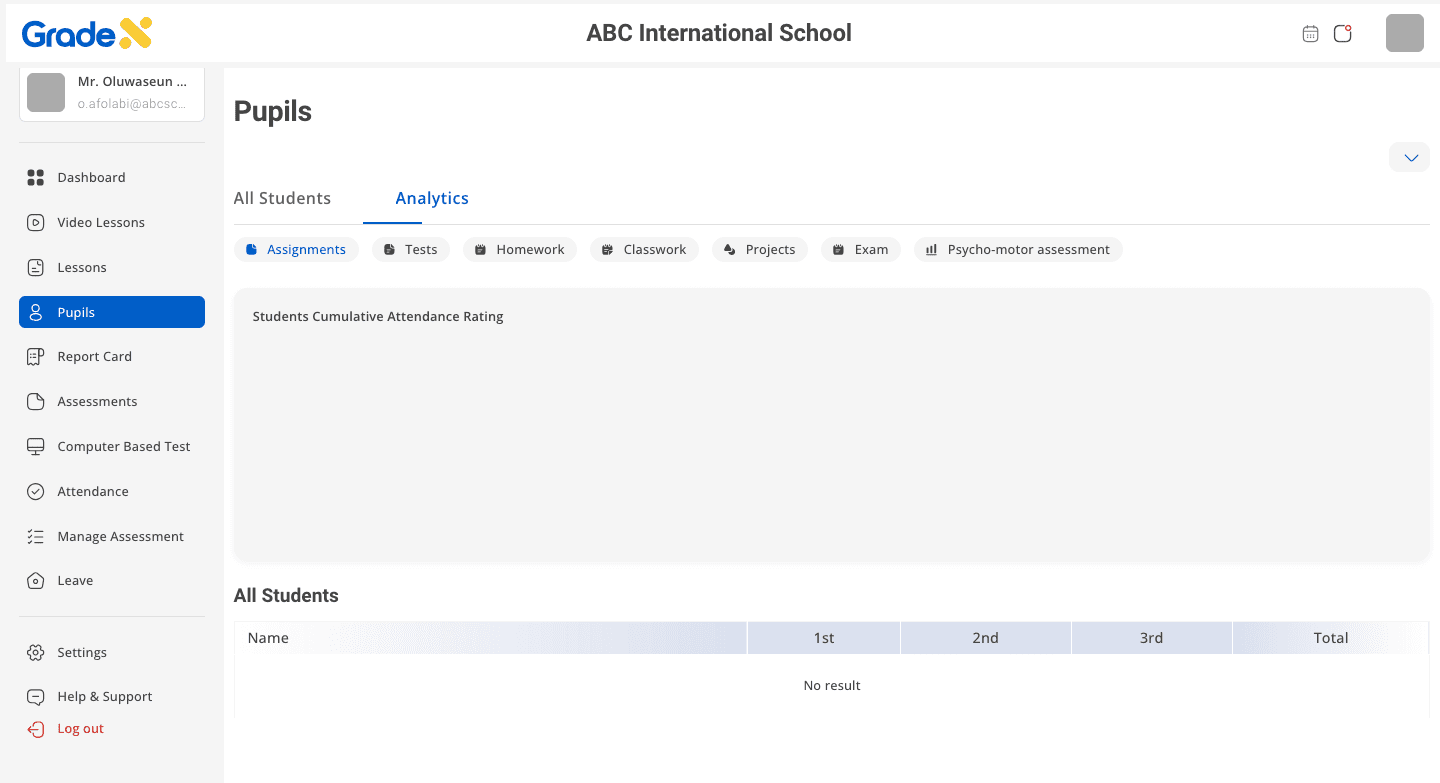Image resolution: width=1440 pixels, height=783 pixels.
Task: Toggle the Tests filter chip
Action: pyautogui.click(x=410, y=249)
